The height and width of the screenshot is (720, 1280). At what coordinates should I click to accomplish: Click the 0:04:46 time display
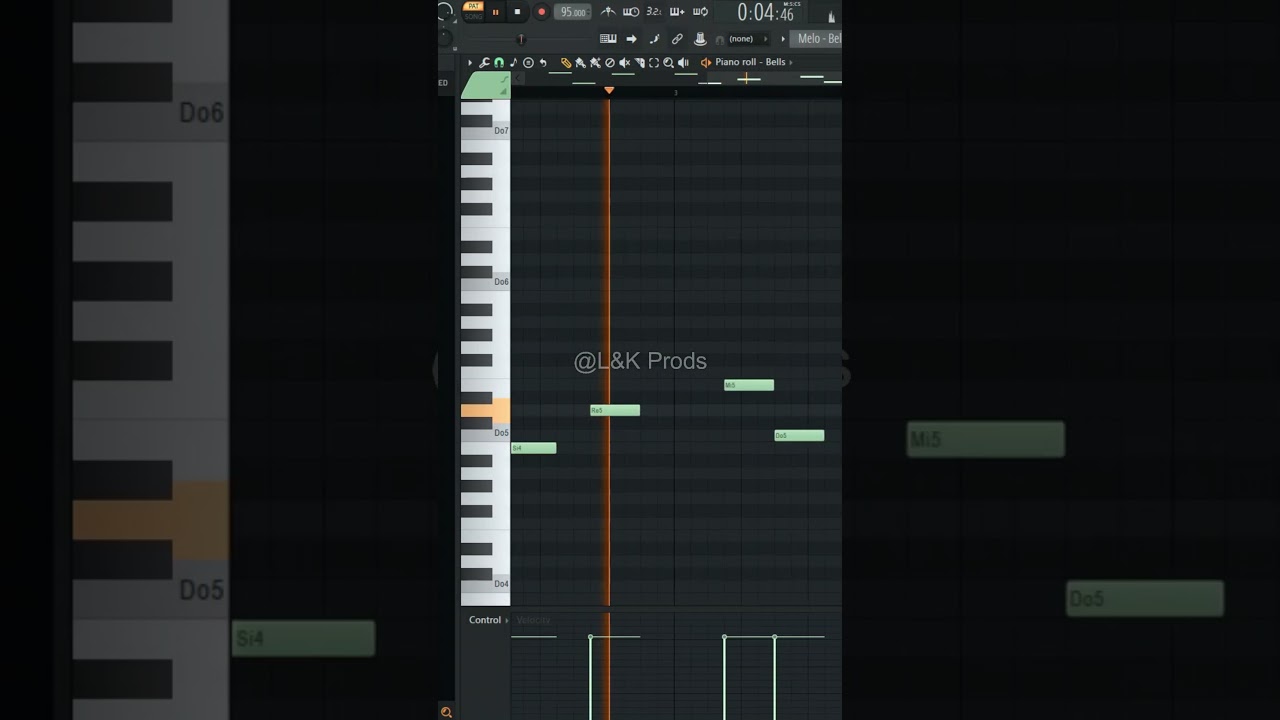(766, 13)
